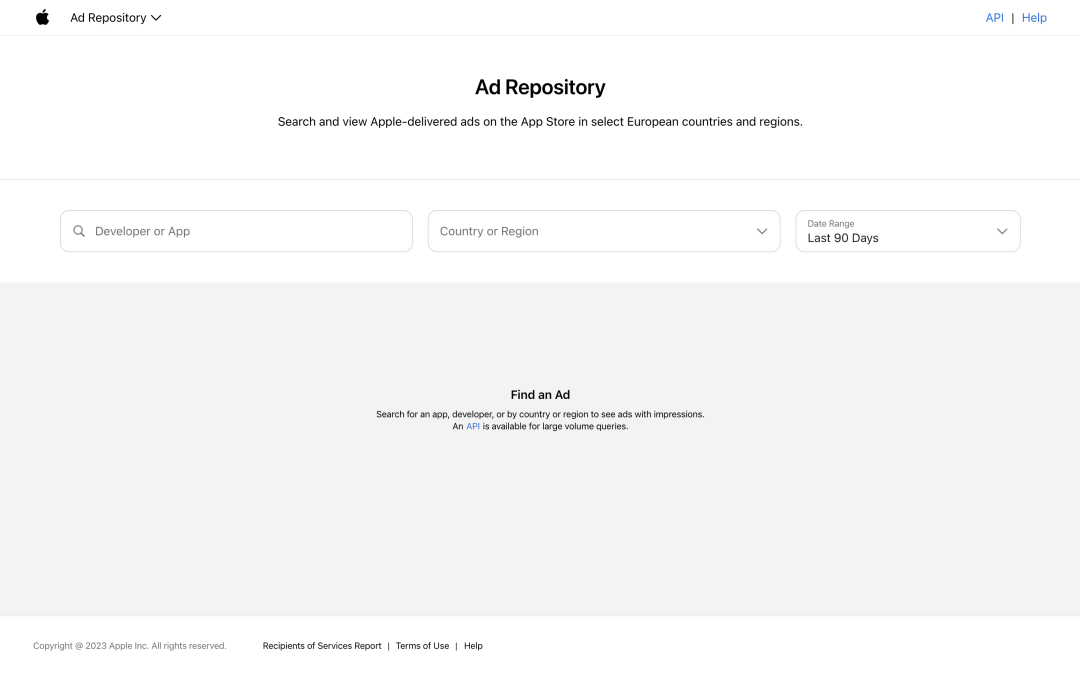Expand the chevron beside Ad Repository title
The height and width of the screenshot is (674, 1080).
click(156, 18)
